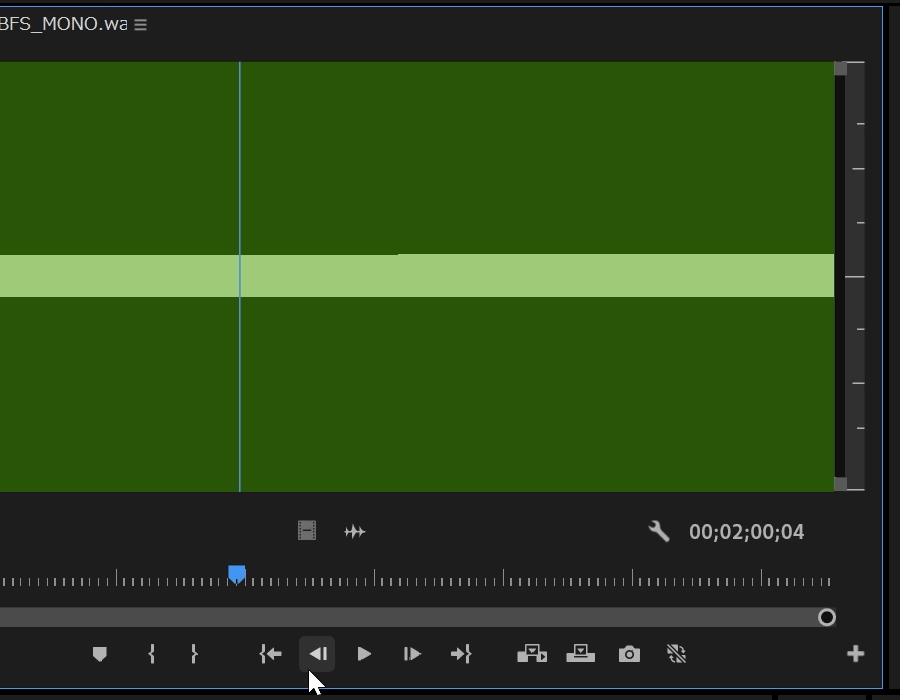Click the 00;02;00;04 duration timecode
The image size is (900, 700).
coord(746,532)
